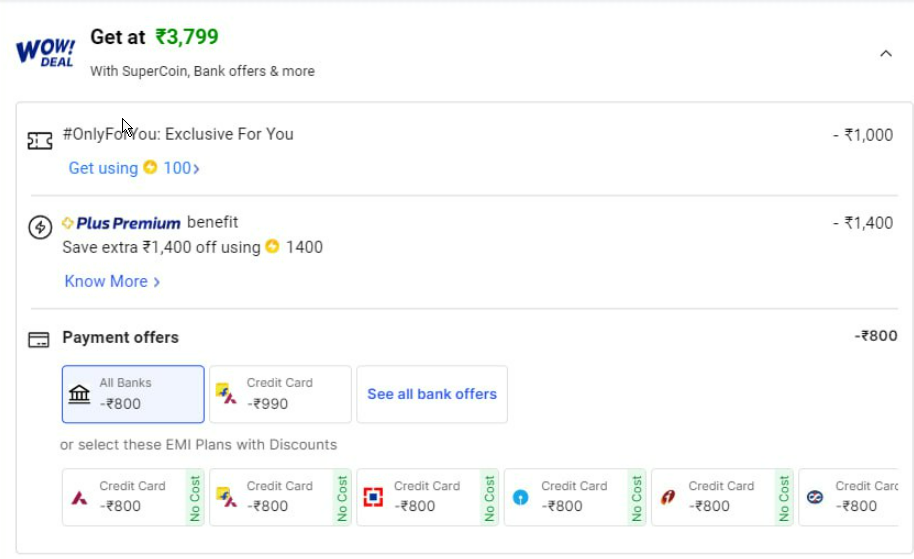Click the lightning bolt Plus benefit icon
This screenshot has height=559, width=914.
40,227
